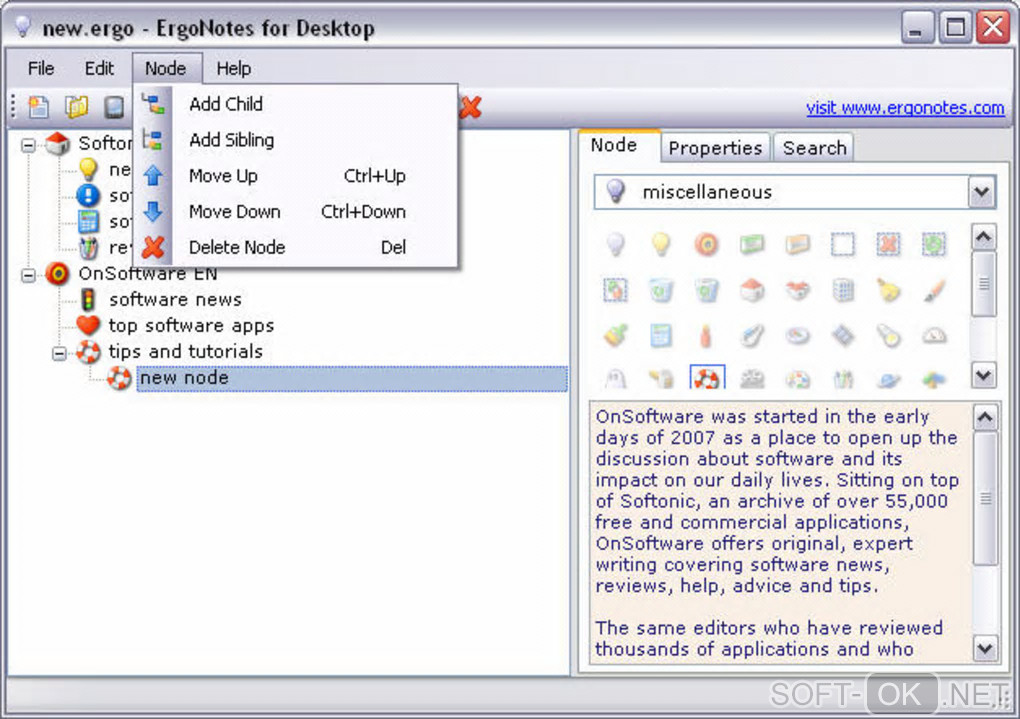Collapse the Softonic root tree node

(x=28, y=144)
